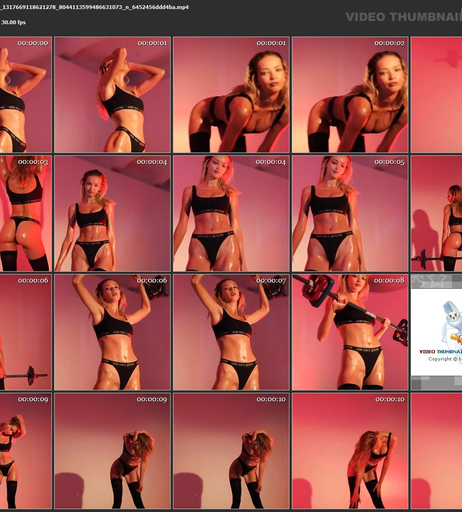Select the untimestamped back-view thumbnail with barbell

click(x=436, y=213)
